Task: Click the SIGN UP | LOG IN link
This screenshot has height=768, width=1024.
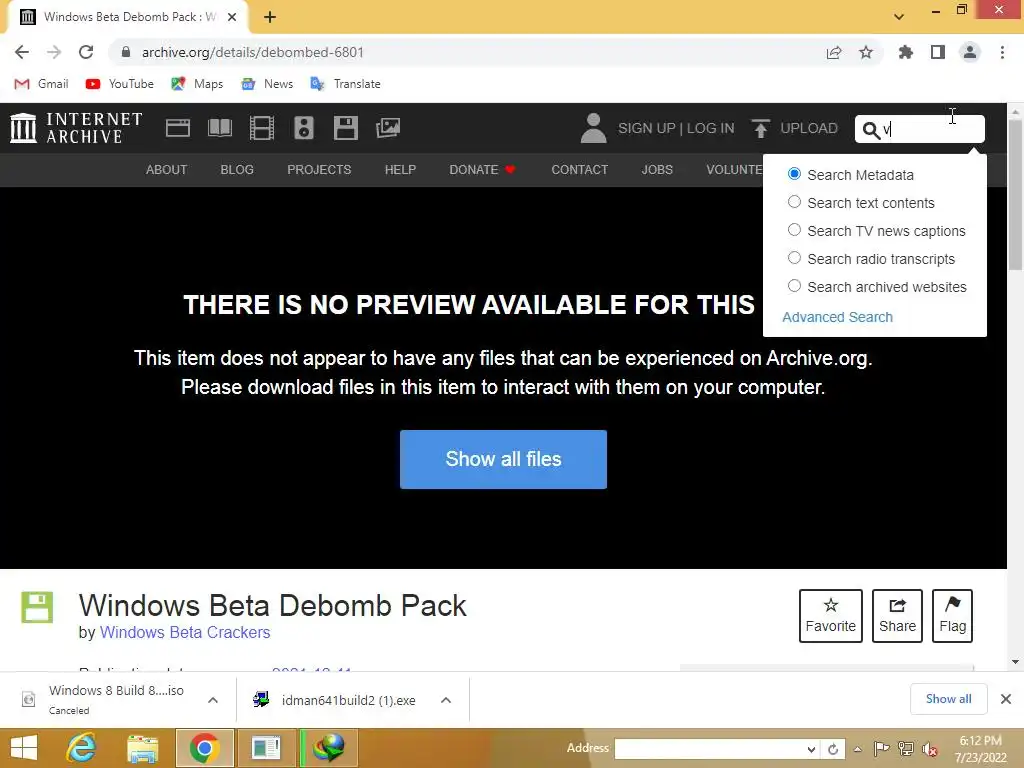Action: tap(676, 128)
